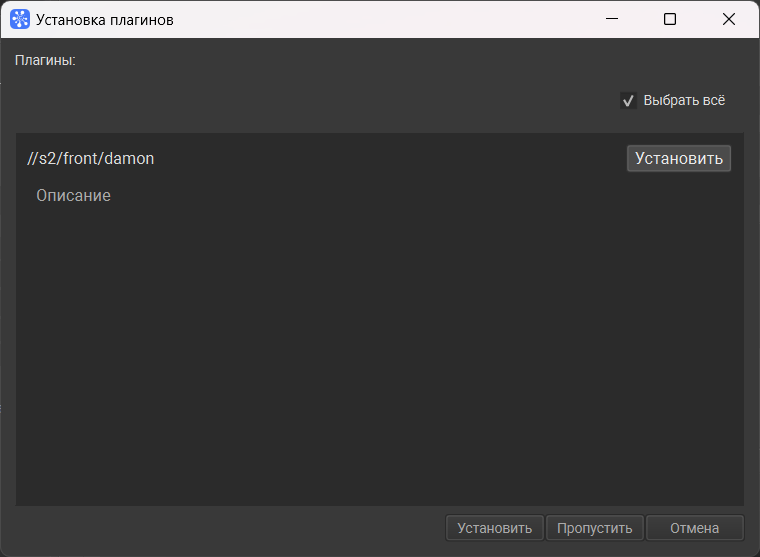
Task: Click the Выбрать всё label text
Action: (x=684, y=100)
